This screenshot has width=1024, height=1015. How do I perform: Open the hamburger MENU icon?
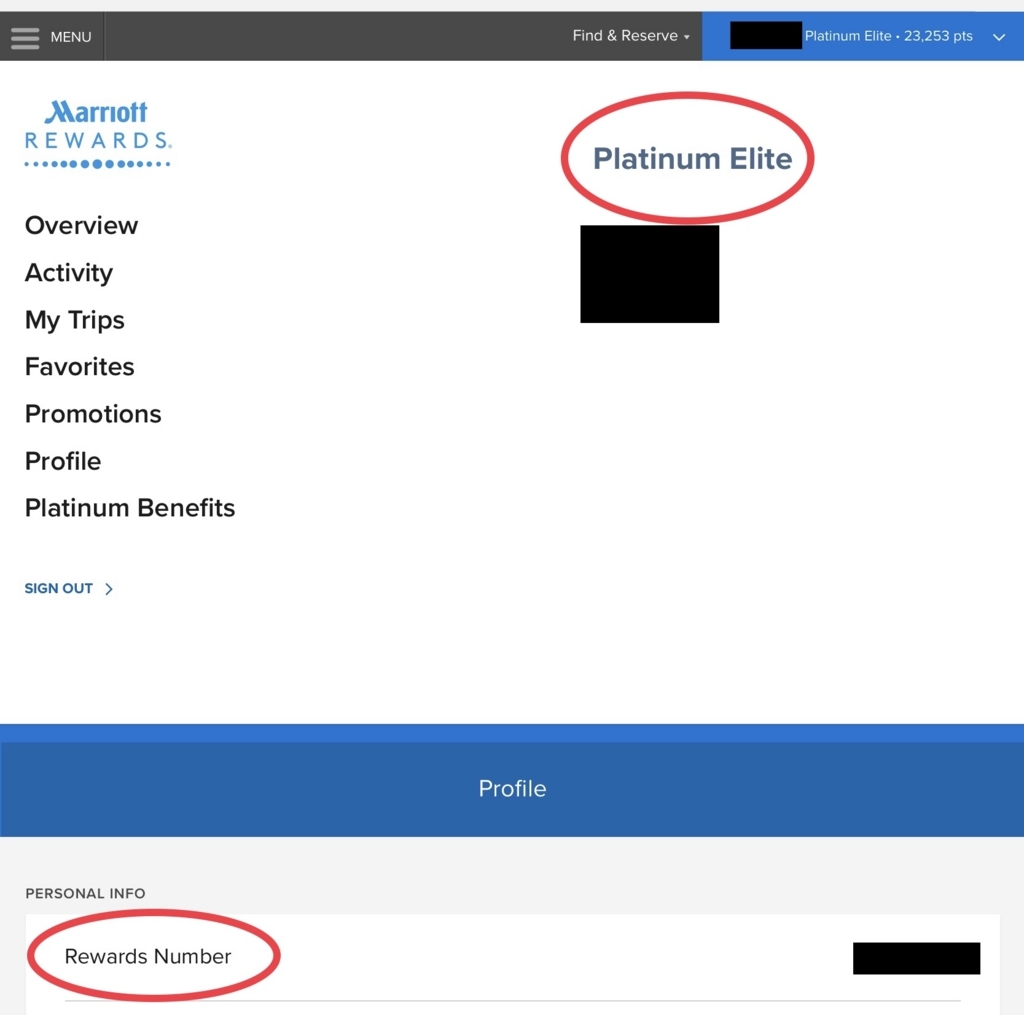[x=25, y=38]
